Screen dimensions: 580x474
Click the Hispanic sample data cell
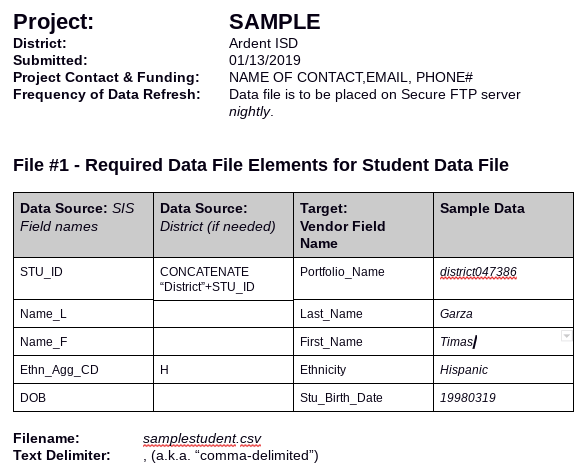tap(503, 370)
